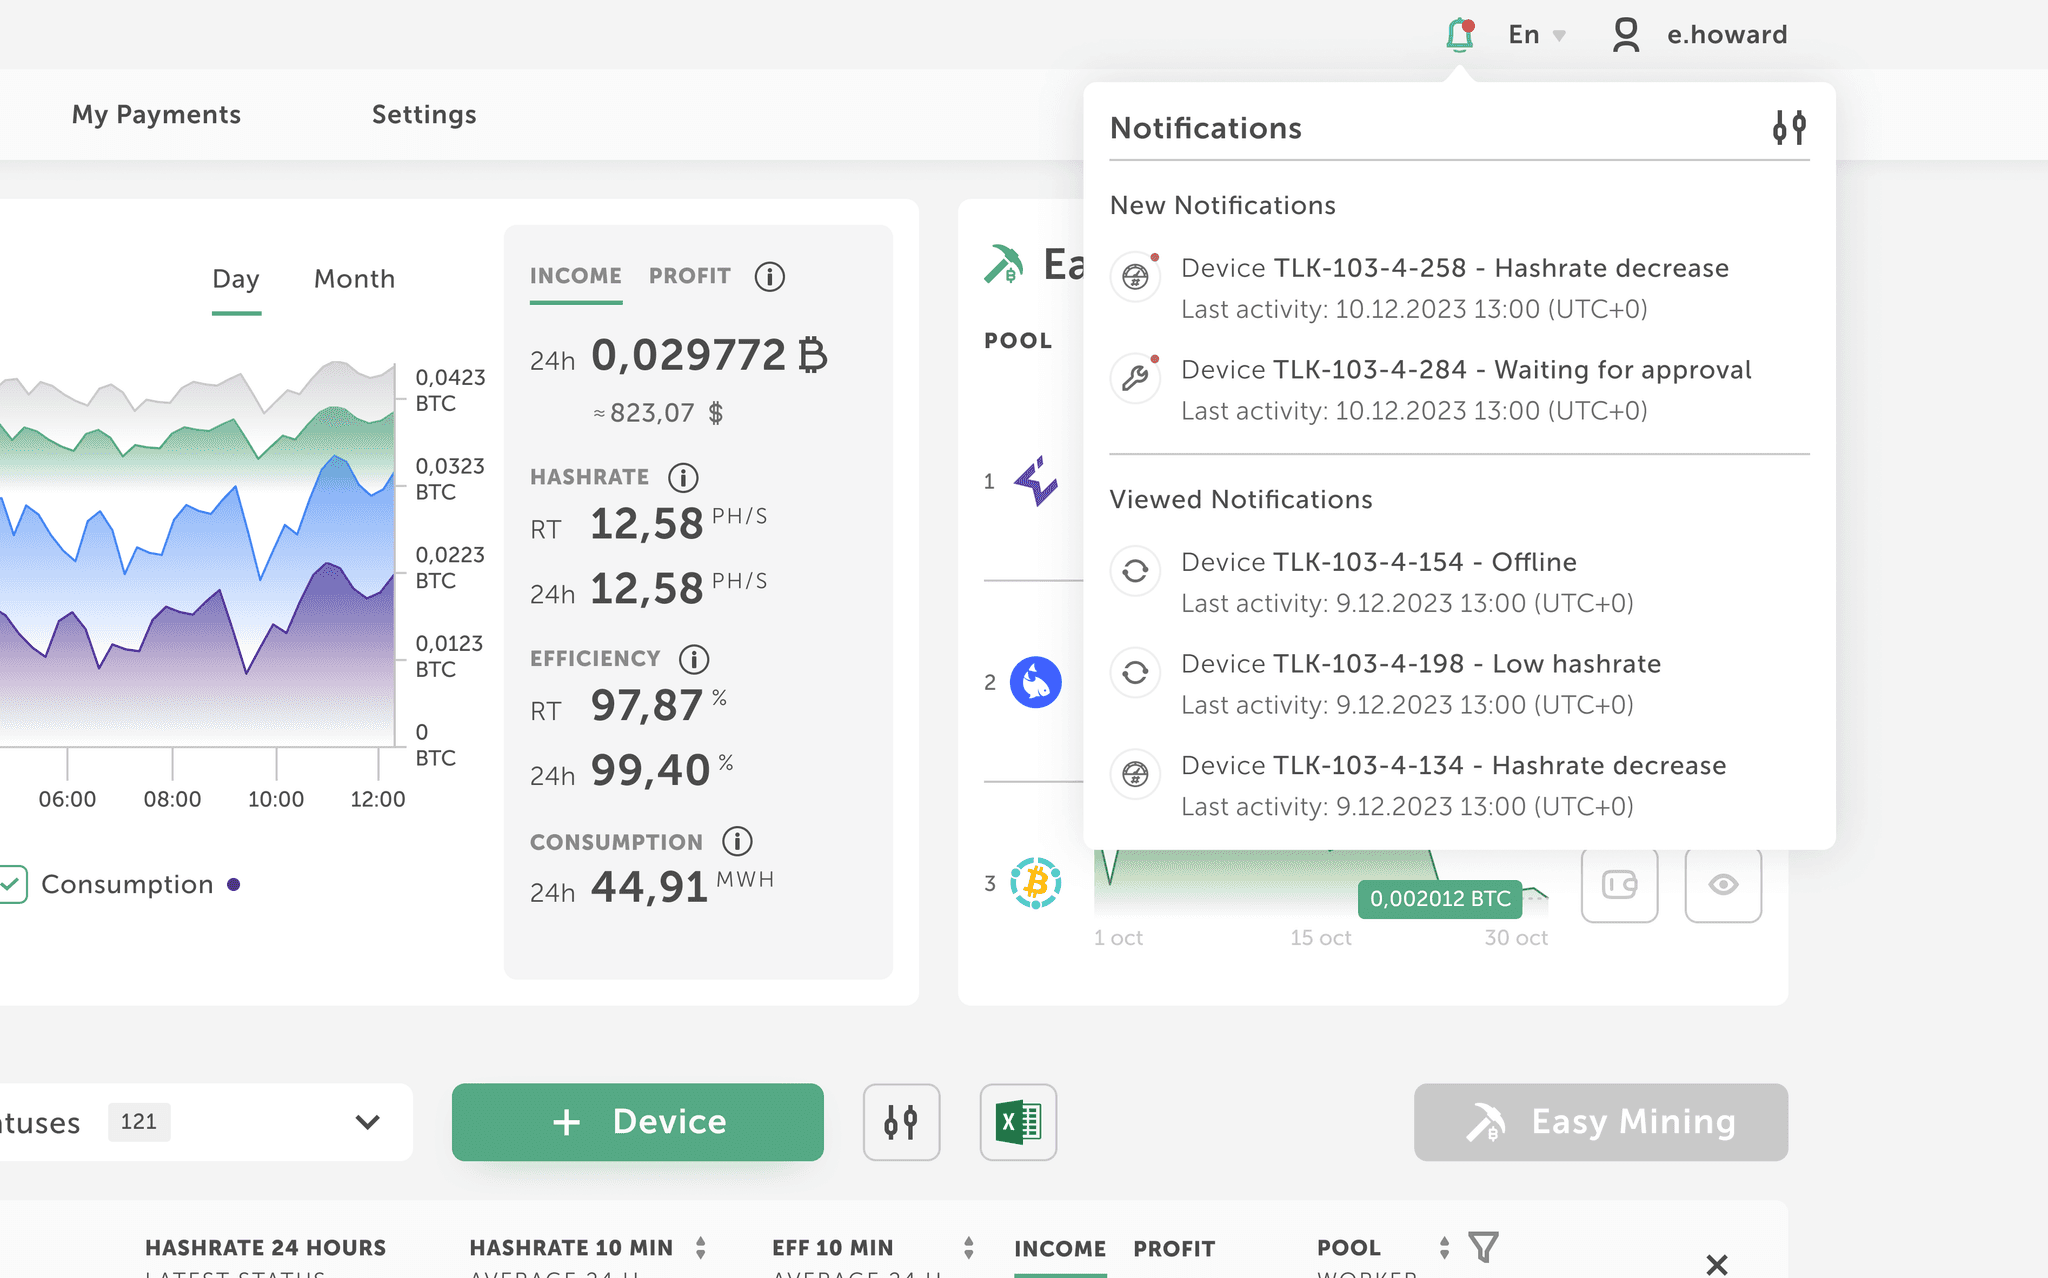Open device filter sliders button
The image size is (2048, 1278).
(901, 1122)
